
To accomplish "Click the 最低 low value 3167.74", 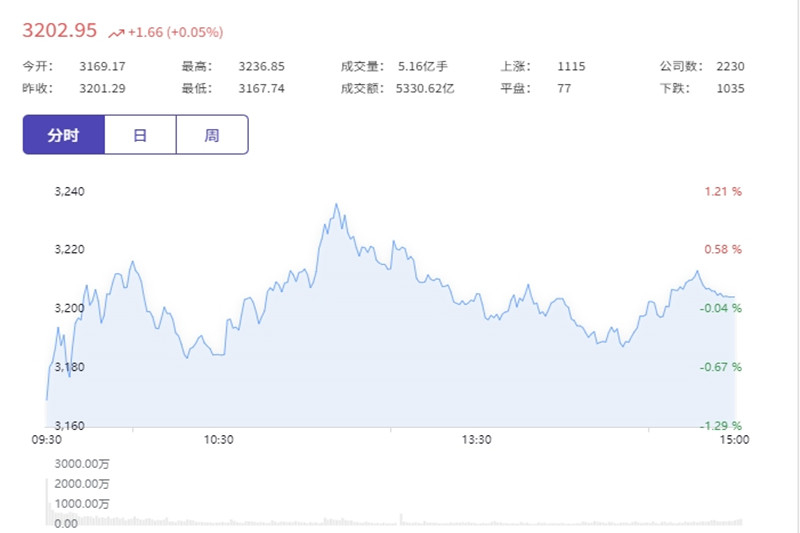I will point(261,88).
